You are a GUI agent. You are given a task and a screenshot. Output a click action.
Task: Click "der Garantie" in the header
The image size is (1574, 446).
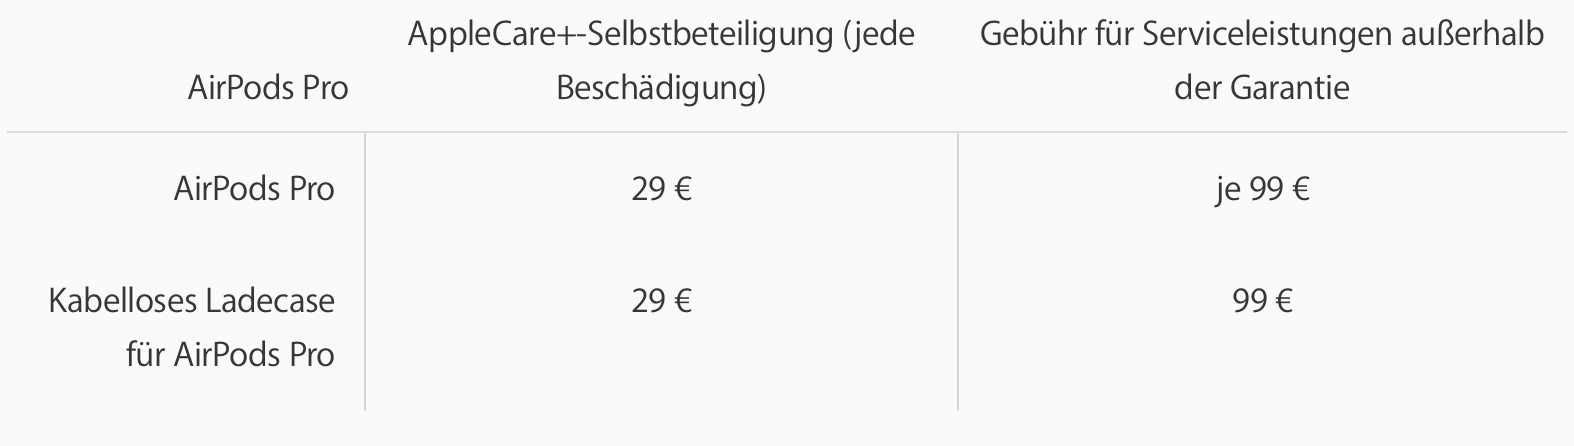(x=1261, y=88)
